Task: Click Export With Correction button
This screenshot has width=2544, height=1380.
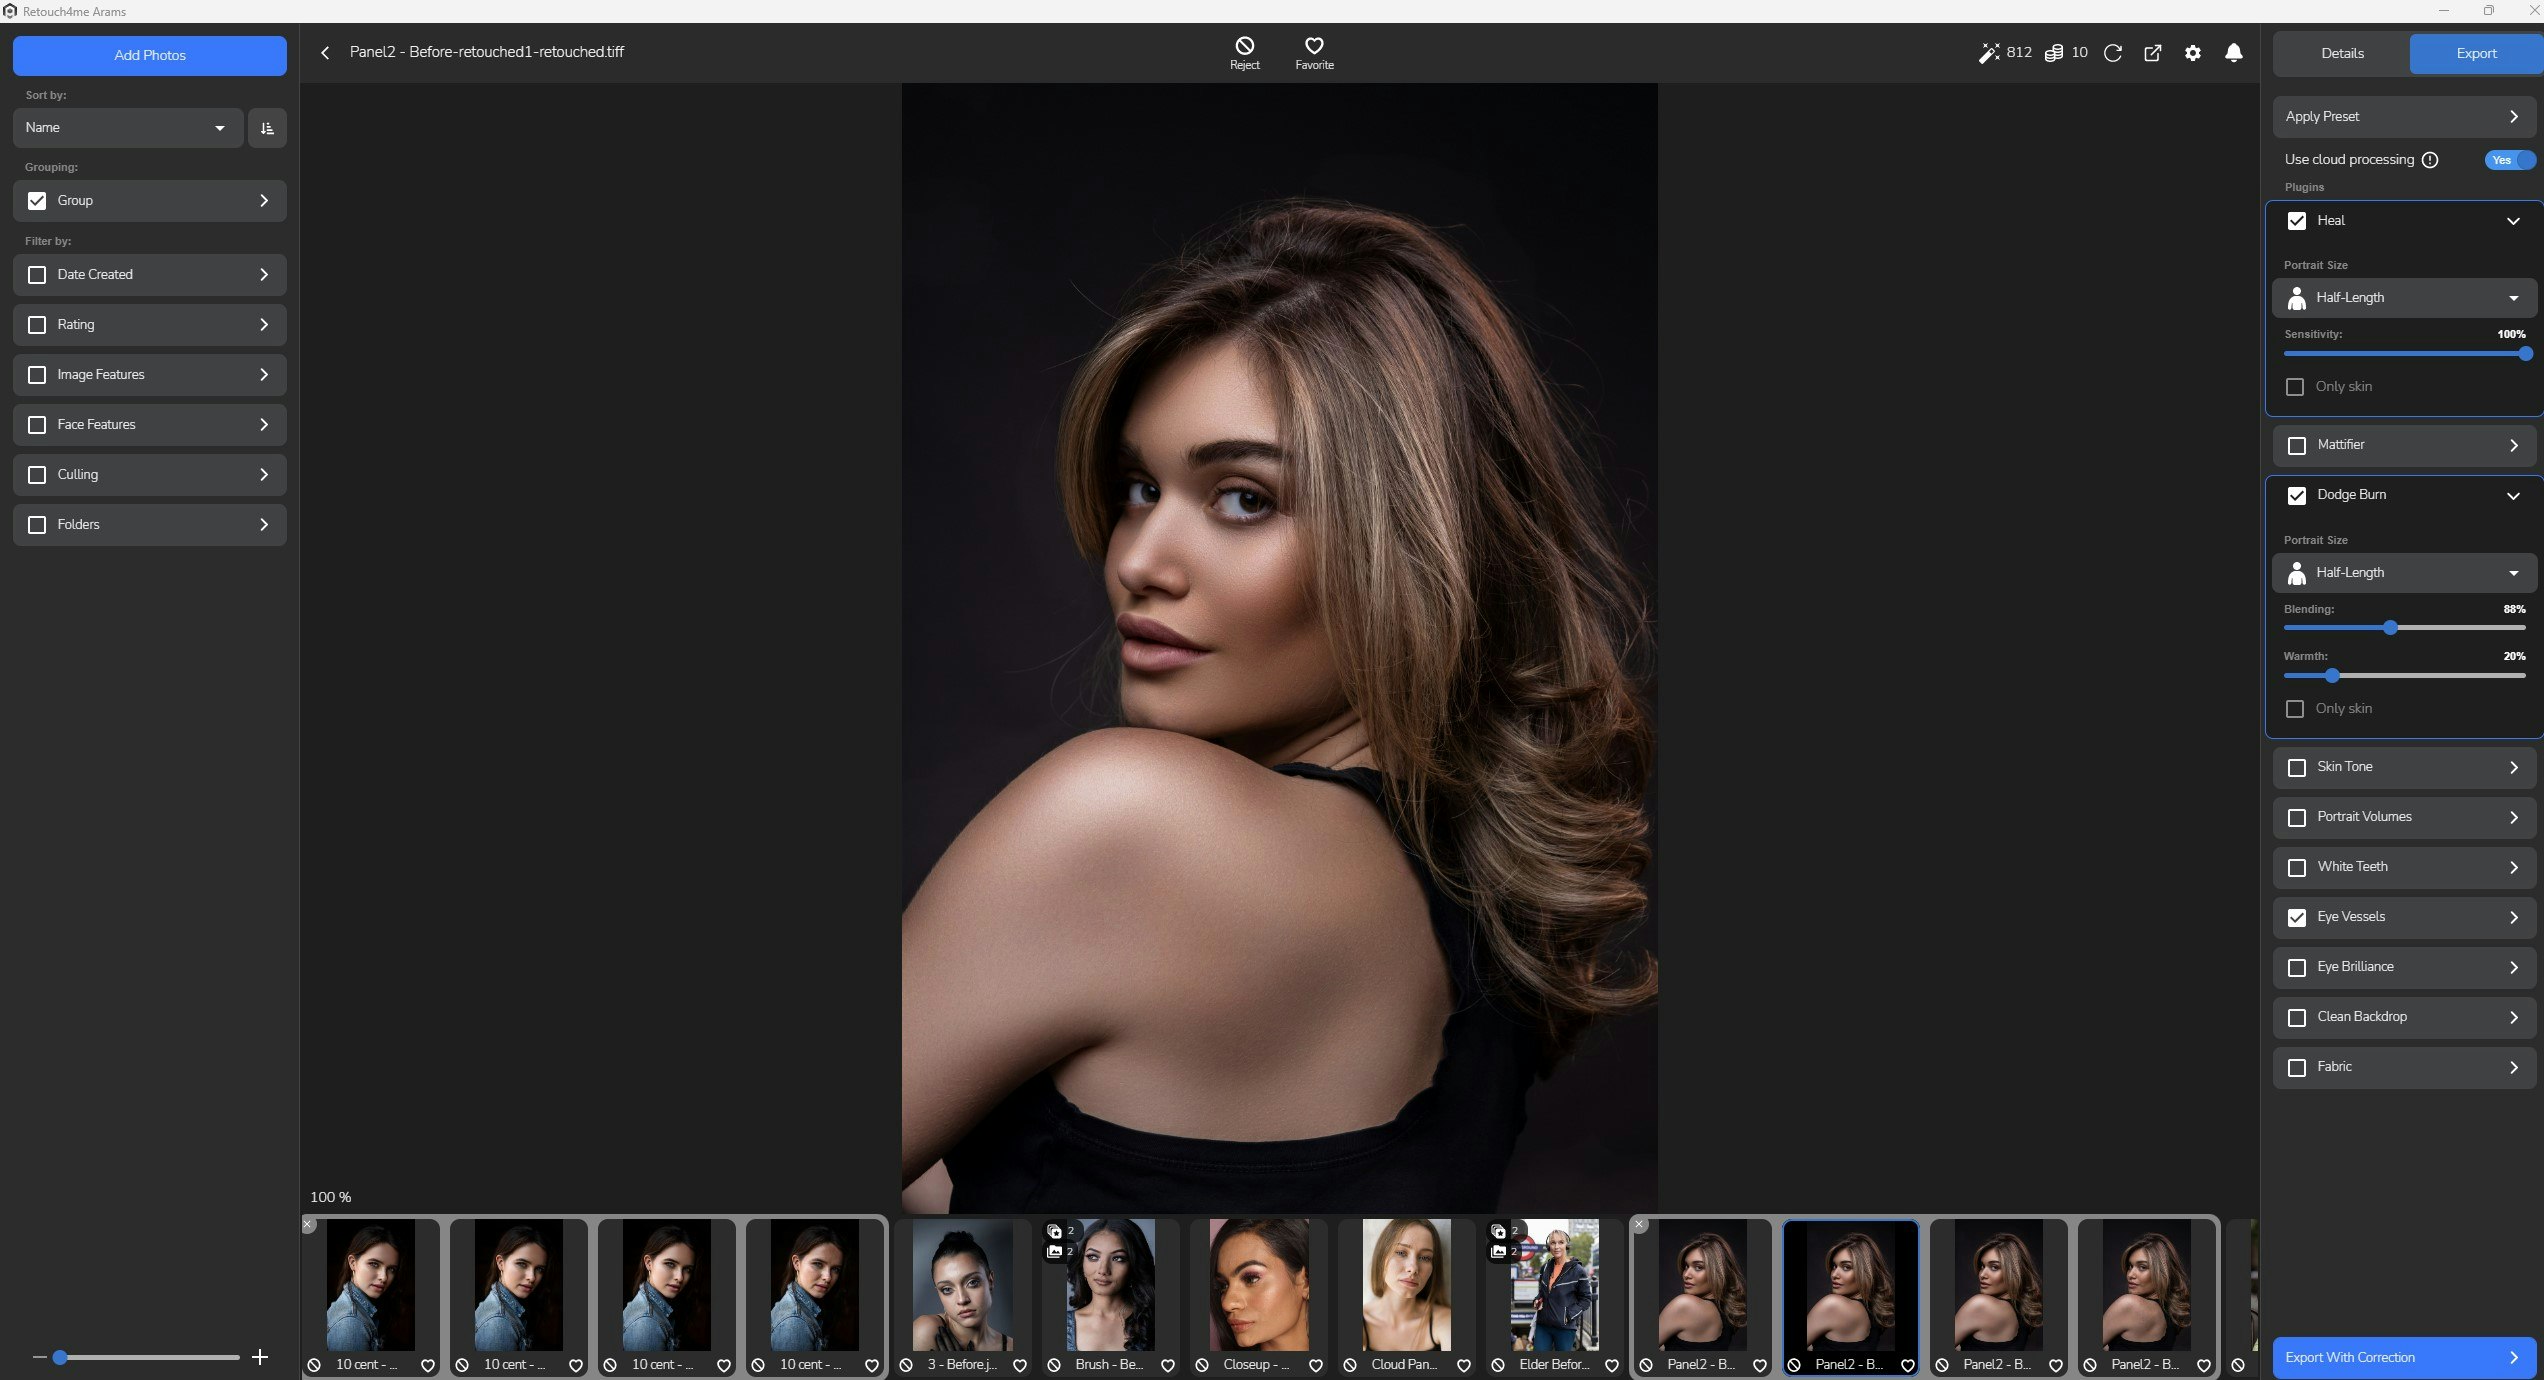Action: (x=2403, y=1357)
